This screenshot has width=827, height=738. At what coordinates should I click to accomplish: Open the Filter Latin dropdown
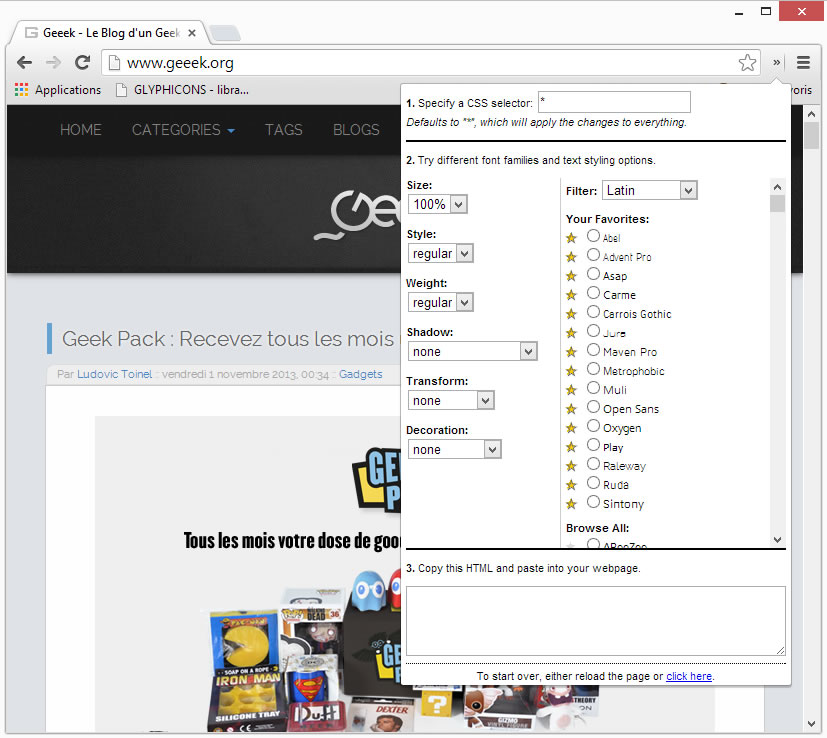coord(650,190)
